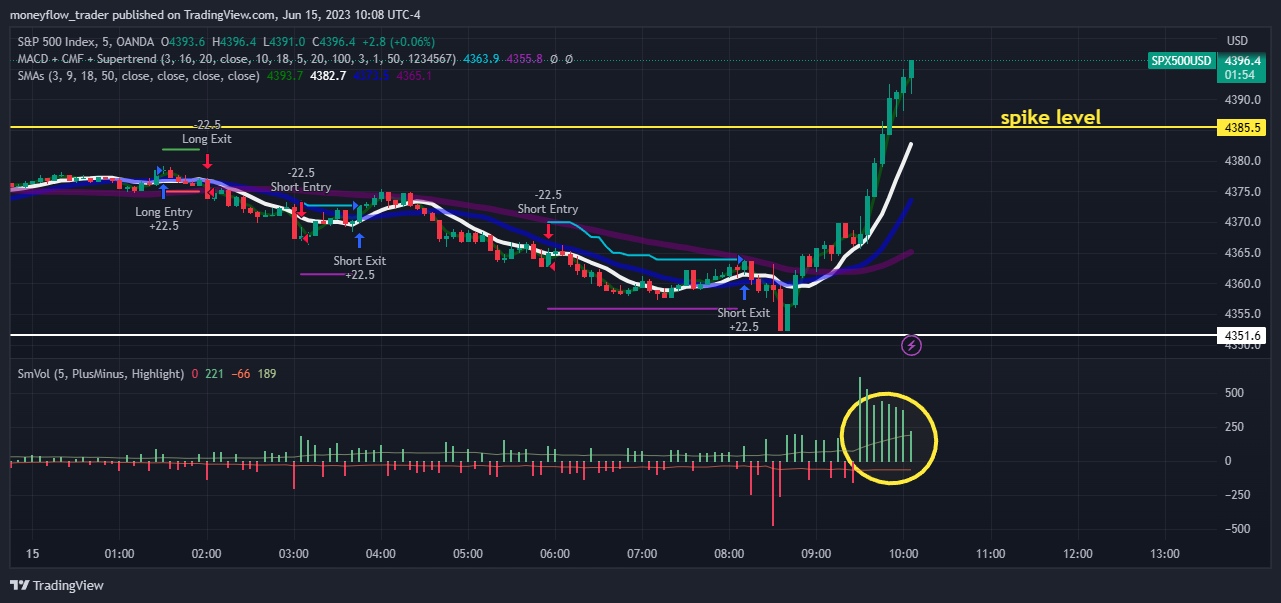Click the 09:00 time axis label
Screen dimensions: 1281x603
pyautogui.click(x=816, y=554)
